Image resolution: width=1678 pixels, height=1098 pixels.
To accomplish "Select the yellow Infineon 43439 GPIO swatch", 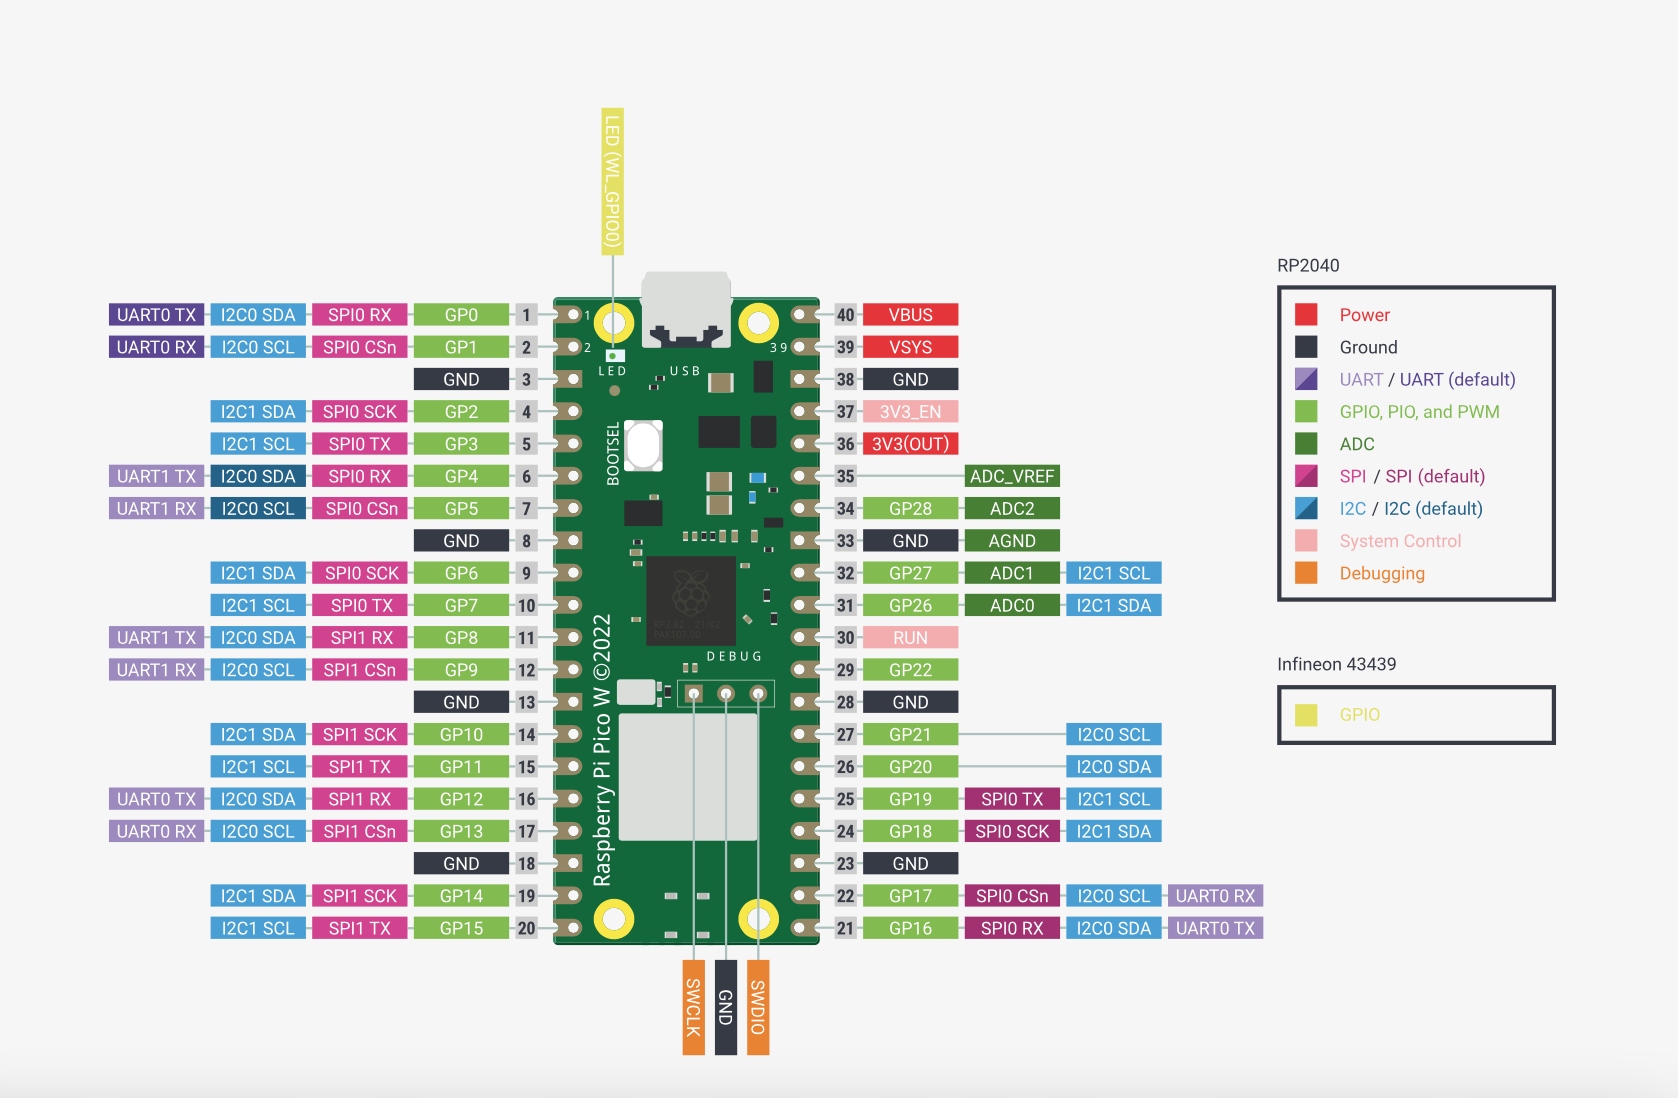I will pos(1306,715).
